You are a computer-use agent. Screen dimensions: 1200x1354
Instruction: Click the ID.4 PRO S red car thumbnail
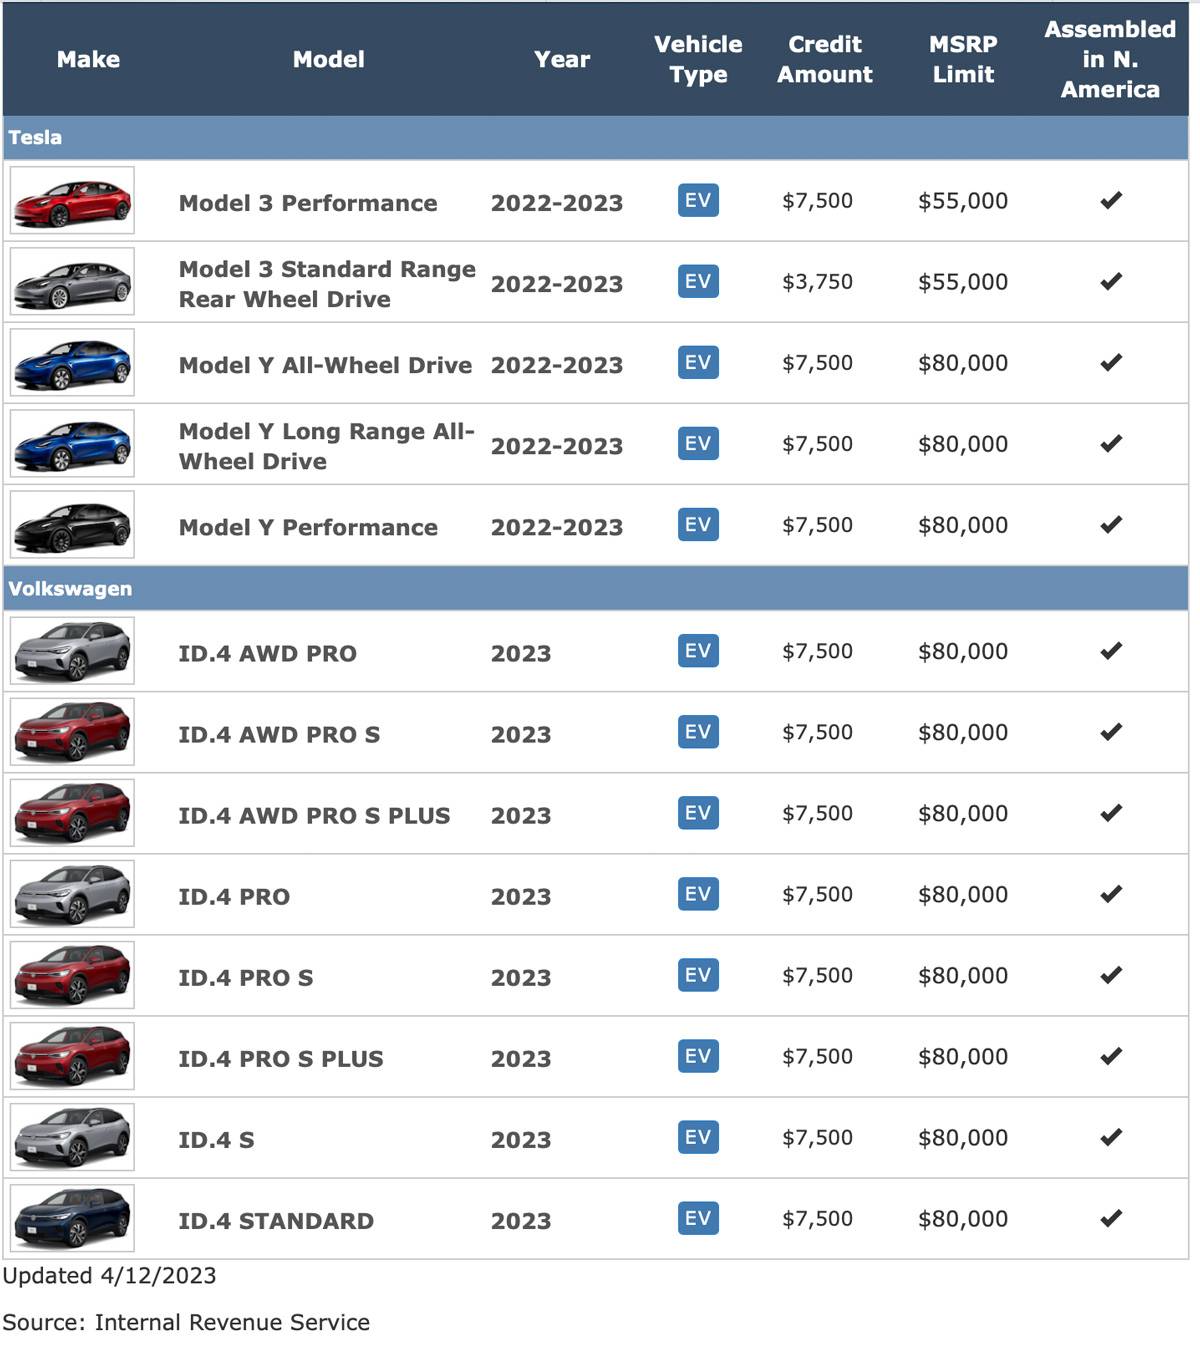click(72, 975)
